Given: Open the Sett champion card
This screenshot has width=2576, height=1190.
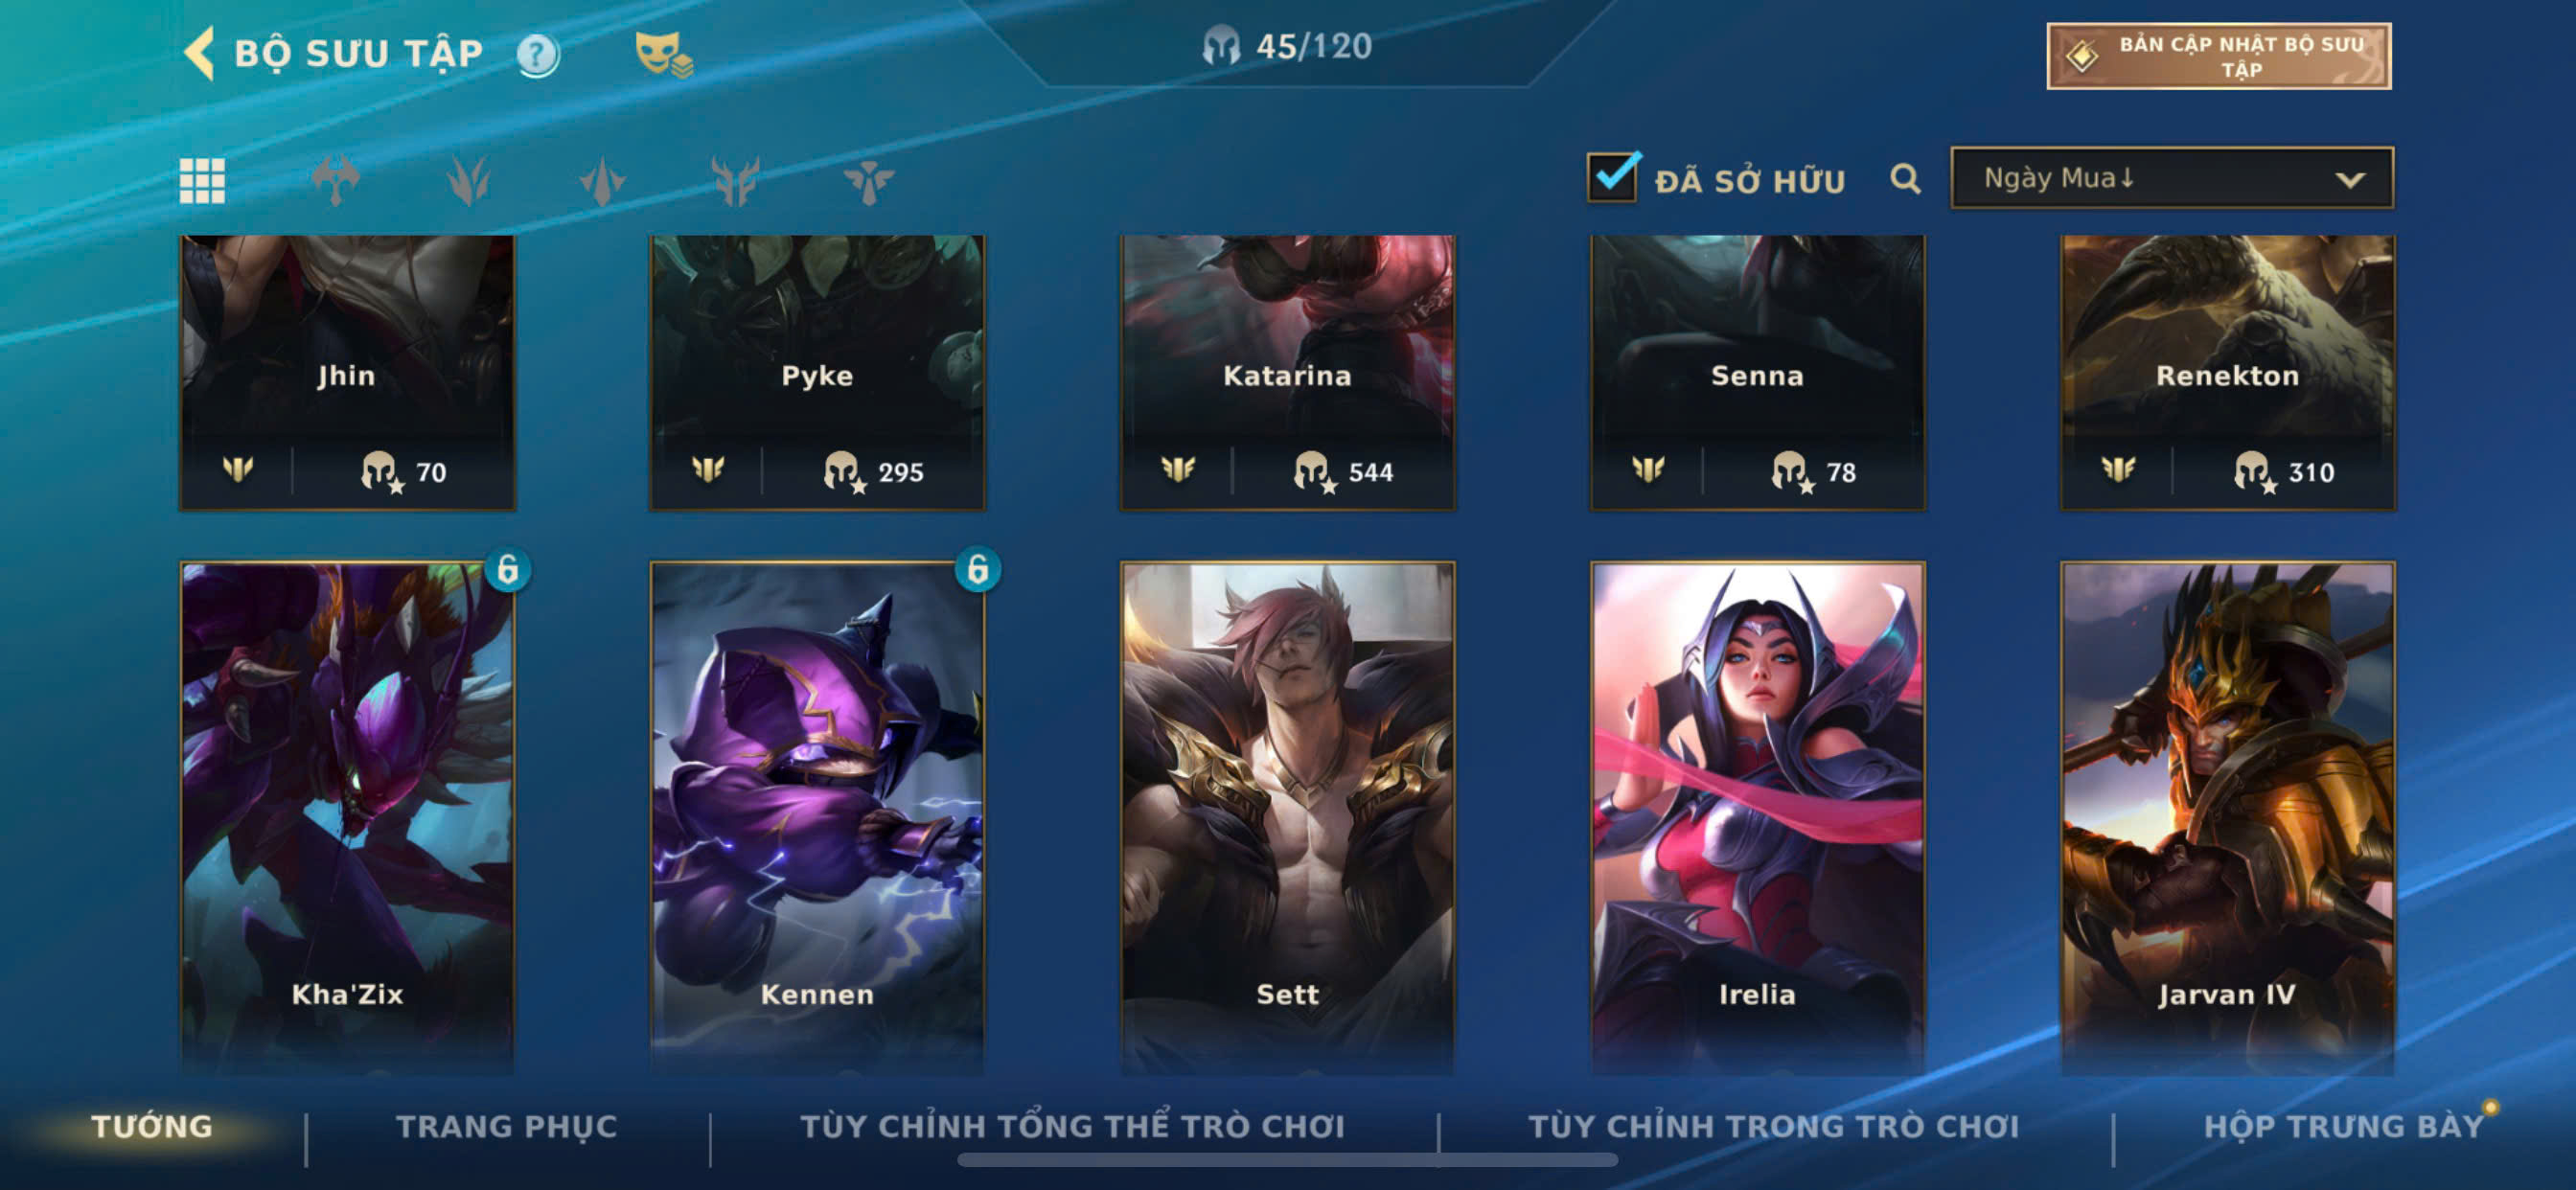Looking at the screenshot, I should (1287, 818).
